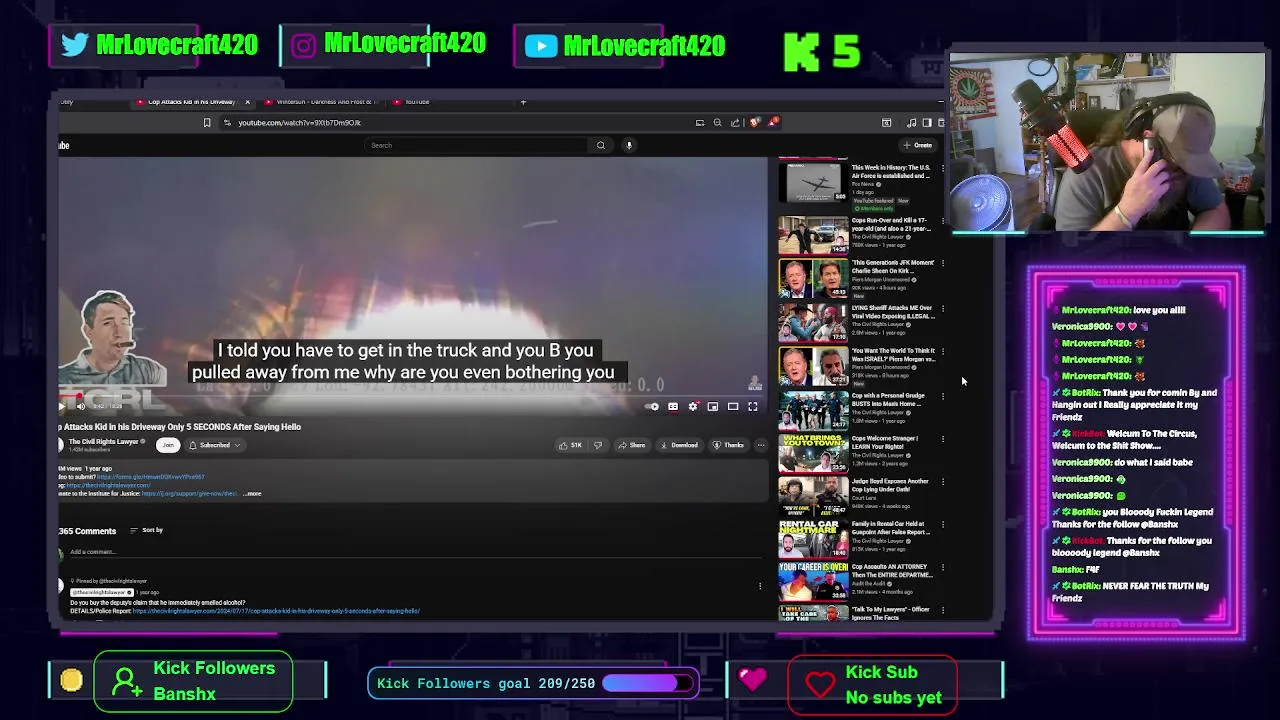
Task: Click the picture-in-picture icon in address bar
Action: 700,123
